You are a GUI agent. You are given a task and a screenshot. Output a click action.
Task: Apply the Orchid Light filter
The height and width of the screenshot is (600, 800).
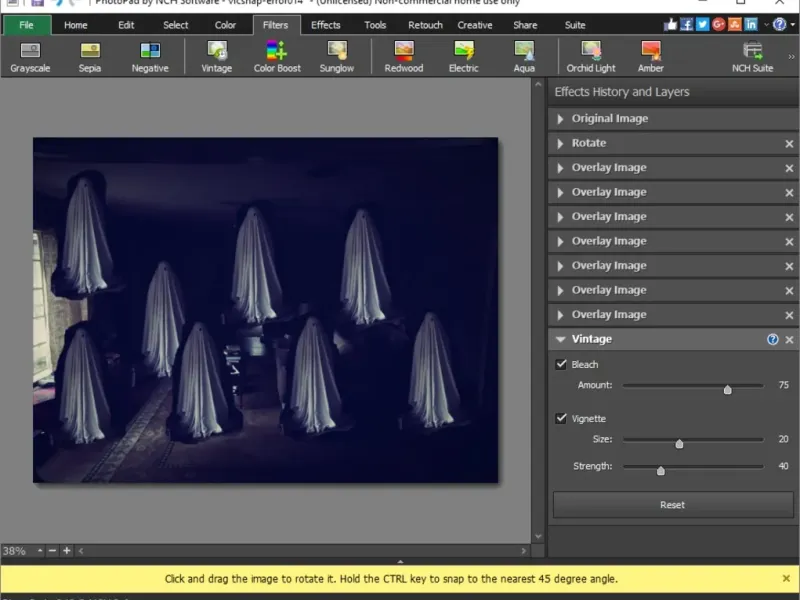591,57
